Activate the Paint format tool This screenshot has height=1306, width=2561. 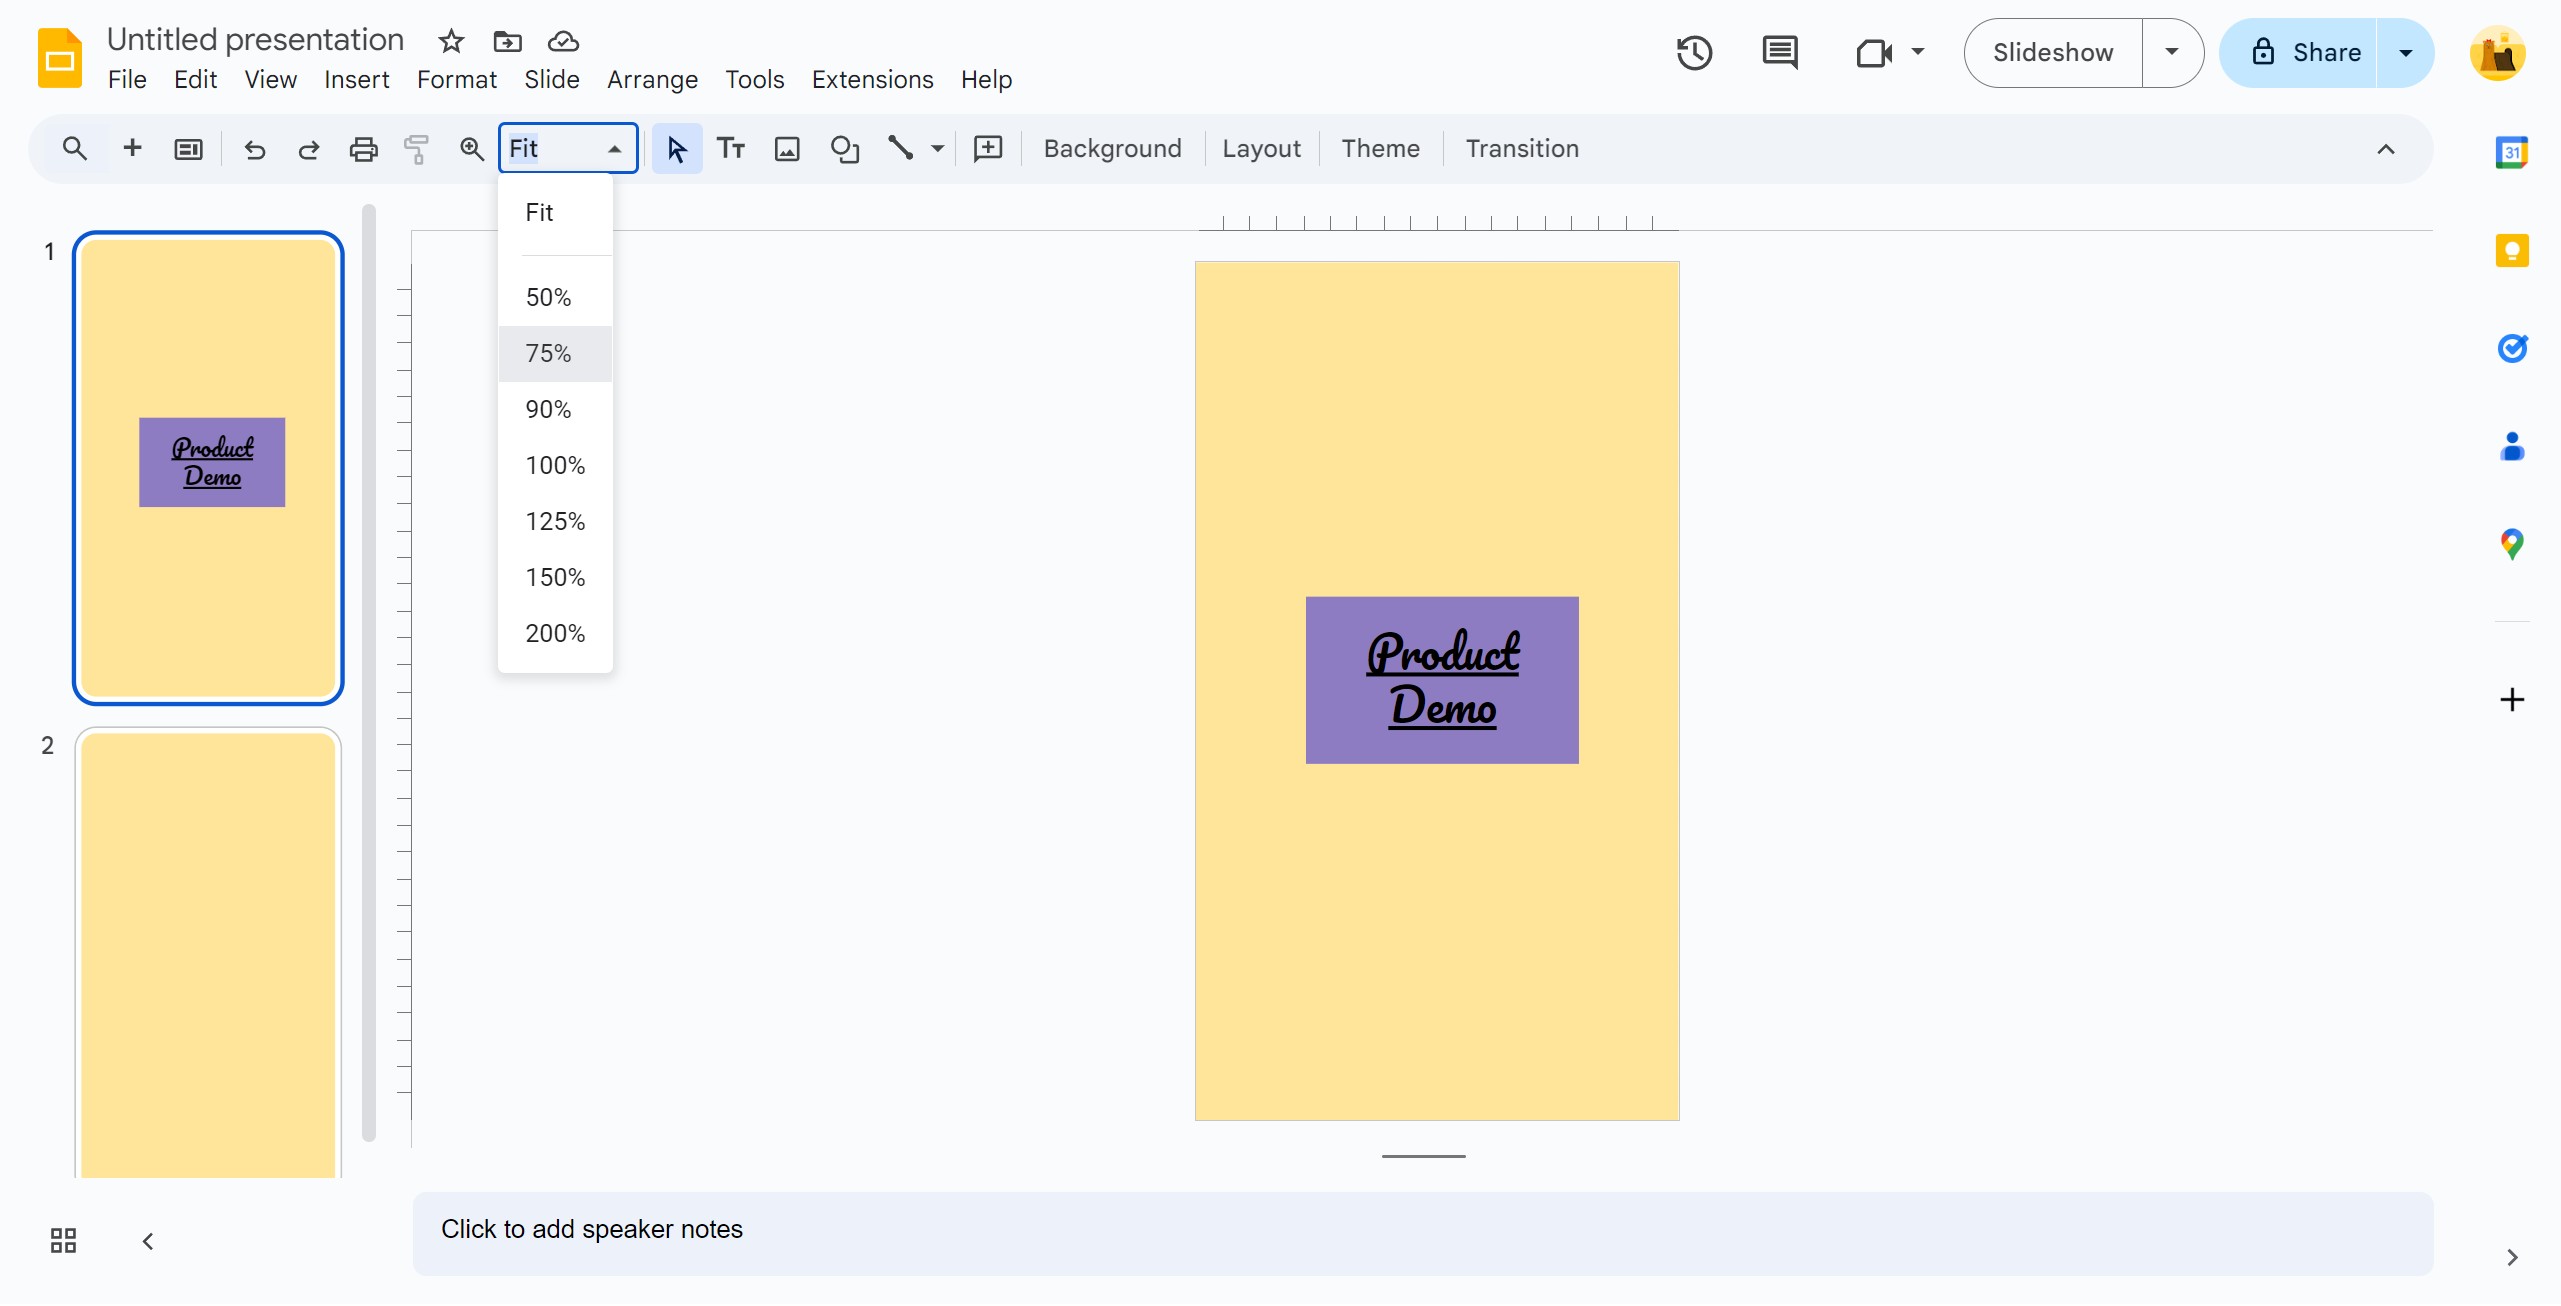(x=416, y=149)
